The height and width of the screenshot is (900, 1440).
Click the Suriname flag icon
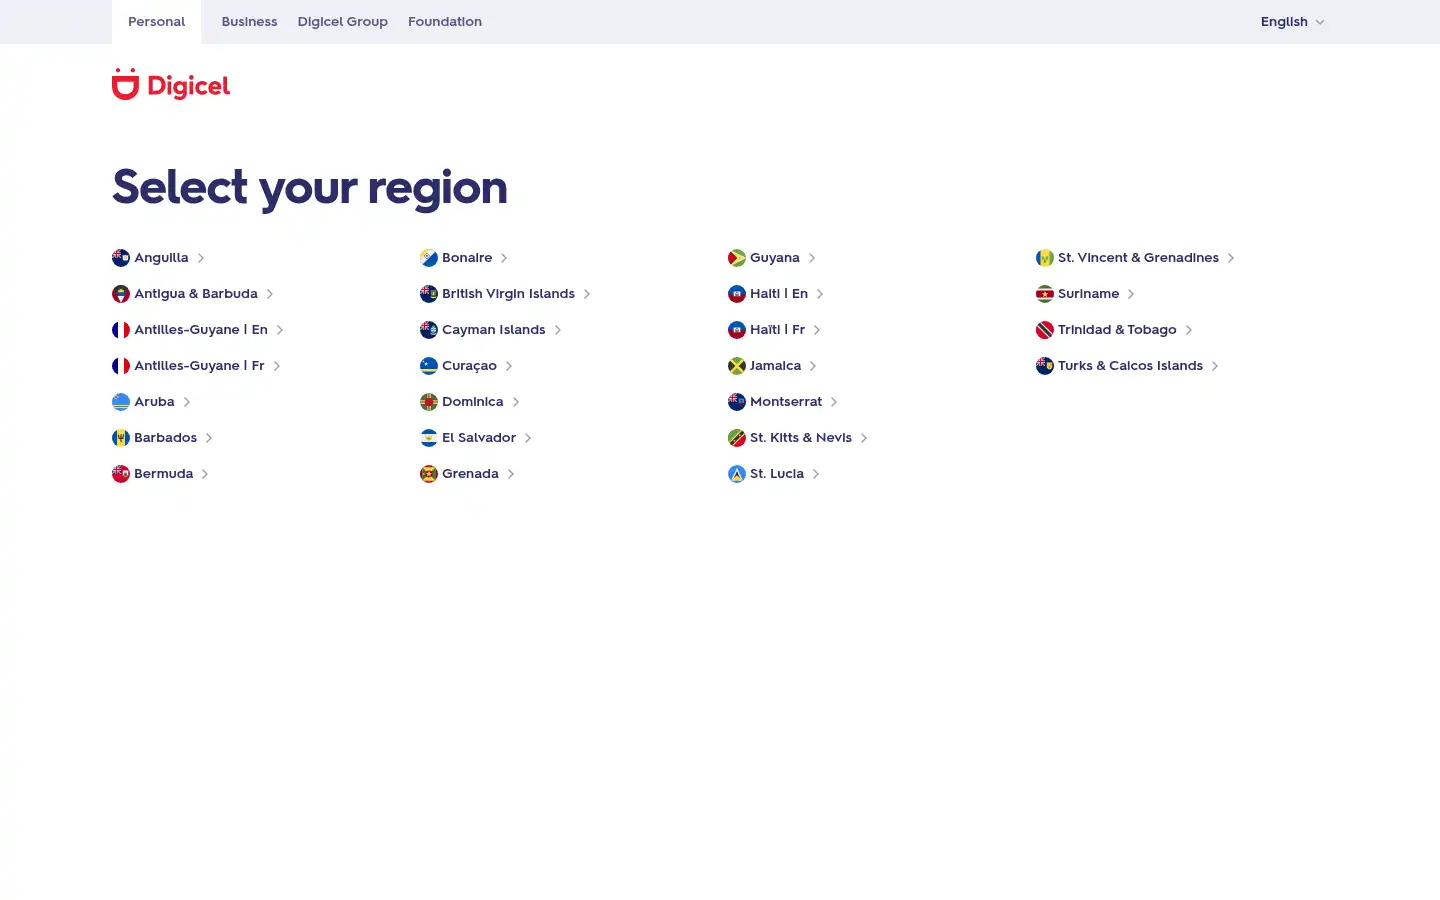click(x=1045, y=294)
